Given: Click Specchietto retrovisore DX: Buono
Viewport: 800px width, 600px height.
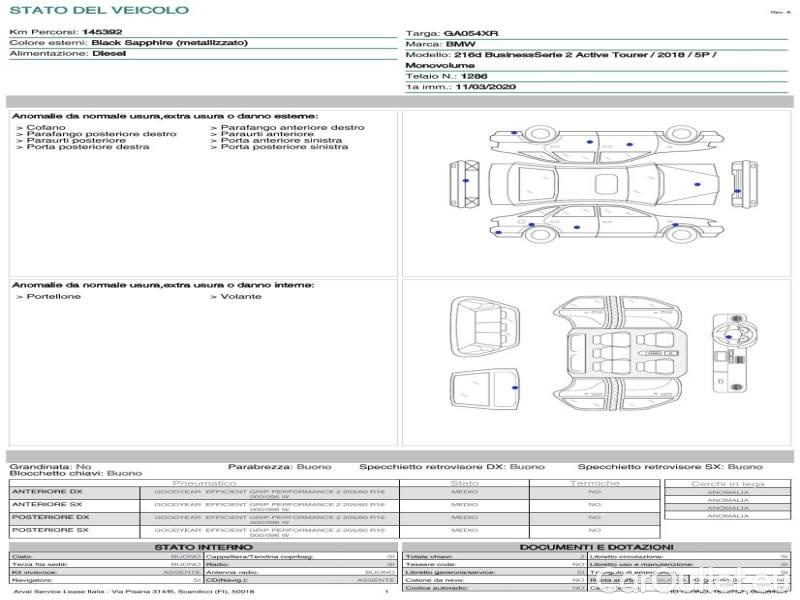Looking at the screenshot, I should pyautogui.click(x=452, y=466).
